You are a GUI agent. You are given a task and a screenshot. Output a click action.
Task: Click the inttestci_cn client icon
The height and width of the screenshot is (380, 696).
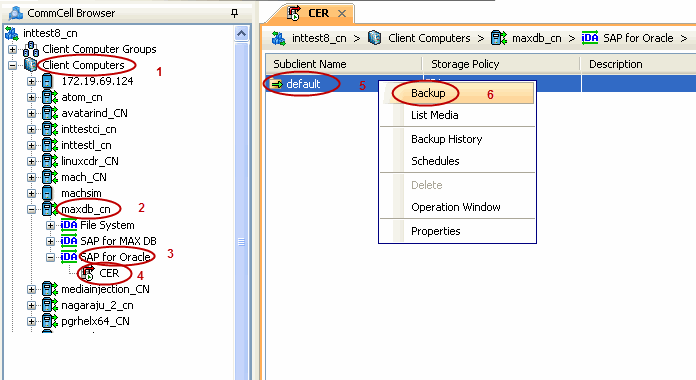point(50,129)
